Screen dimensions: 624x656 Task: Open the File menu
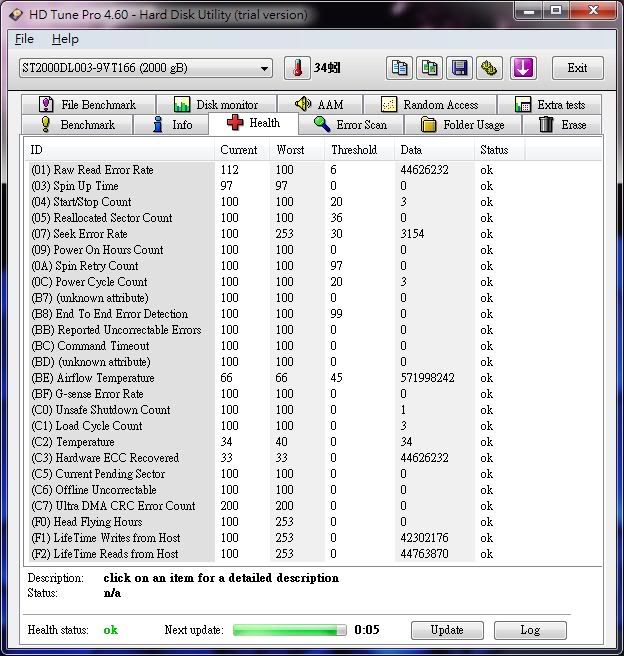click(24, 39)
